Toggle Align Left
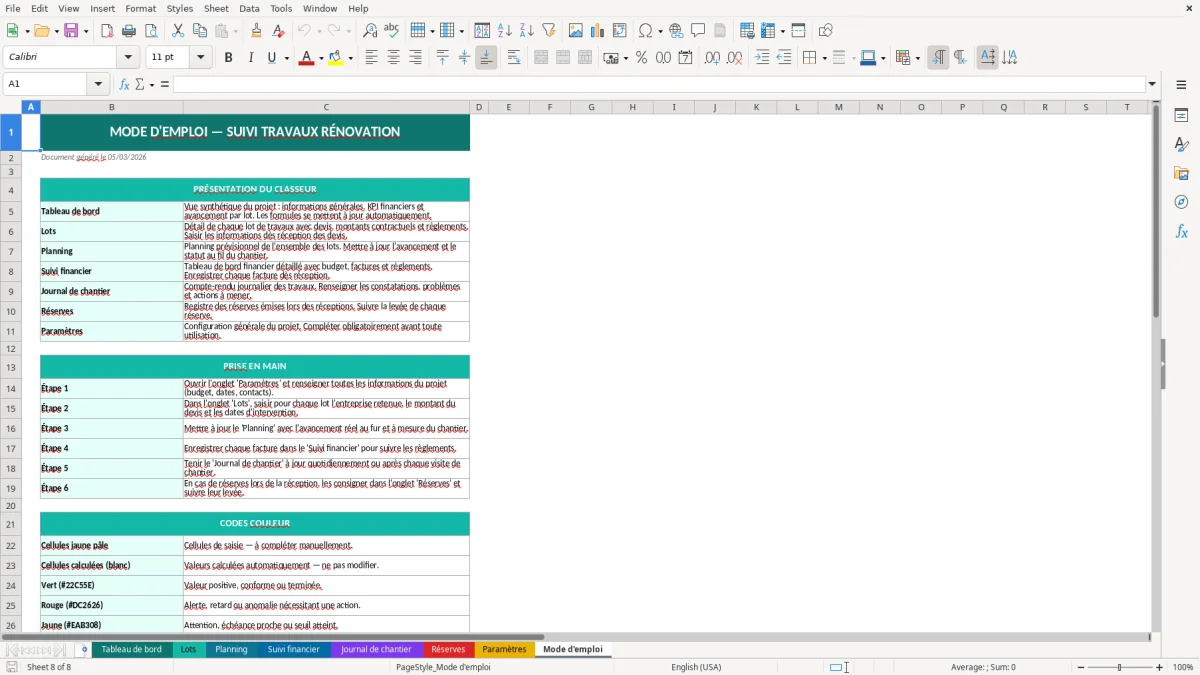This screenshot has height=675, width=1200. coord(371,58)
